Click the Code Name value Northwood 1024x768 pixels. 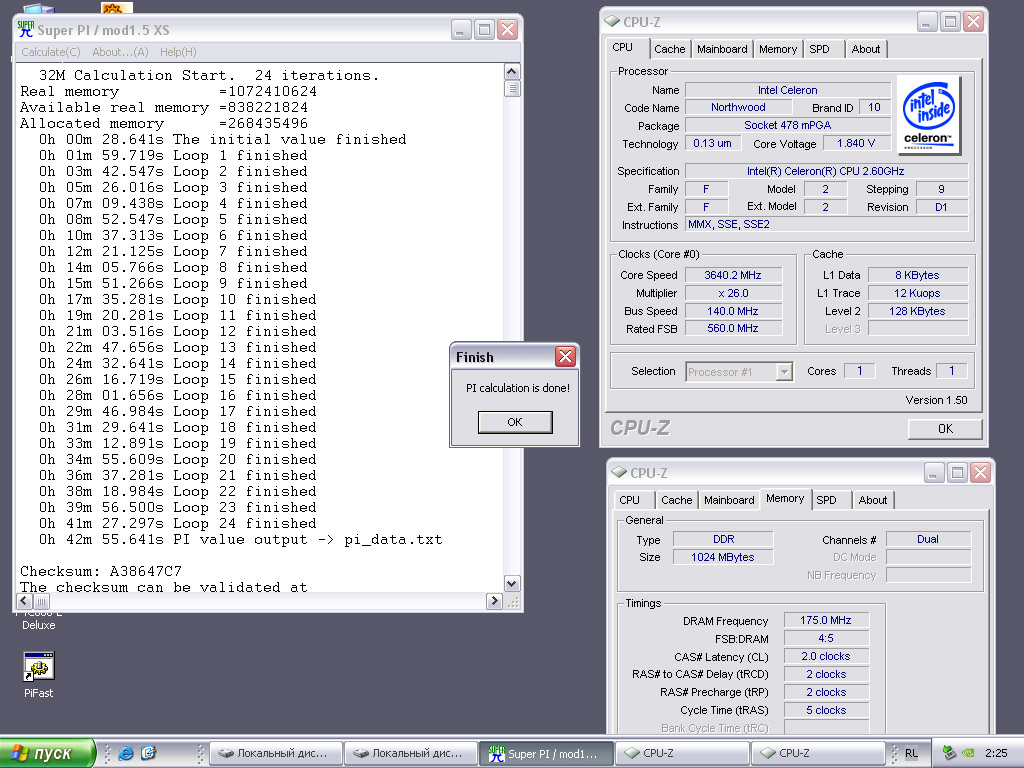[x=738, y=107]
